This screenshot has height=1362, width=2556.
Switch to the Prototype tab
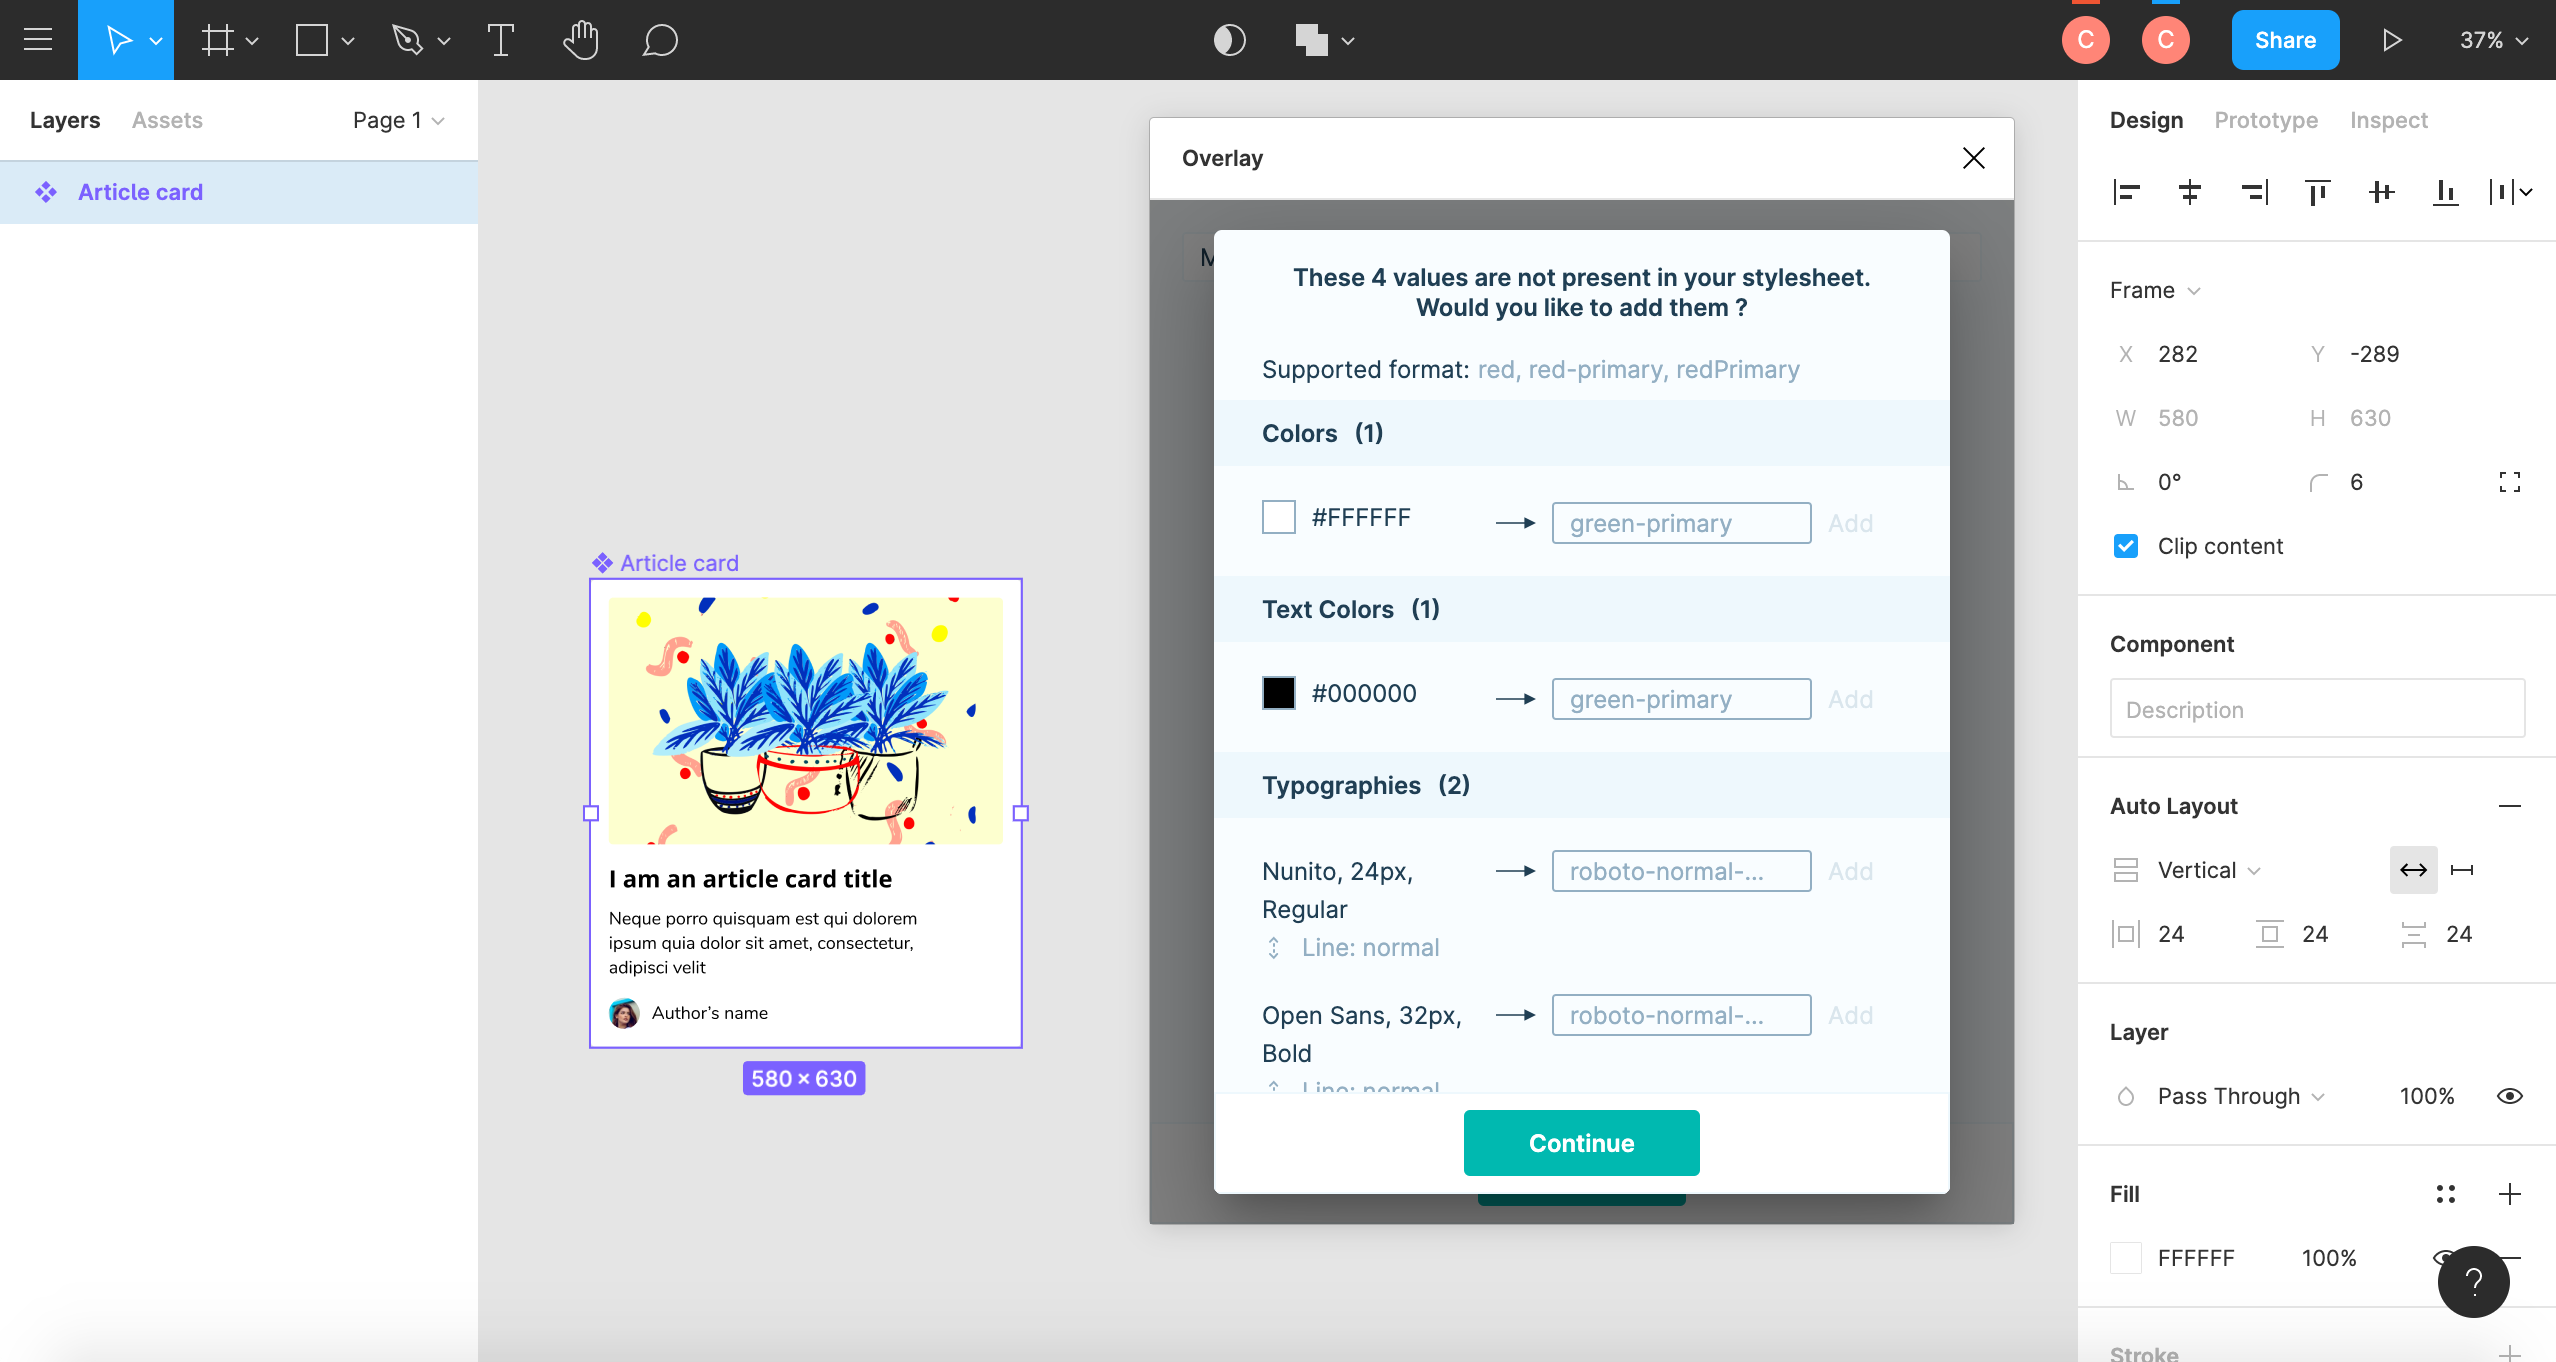tap(2264, 120)
